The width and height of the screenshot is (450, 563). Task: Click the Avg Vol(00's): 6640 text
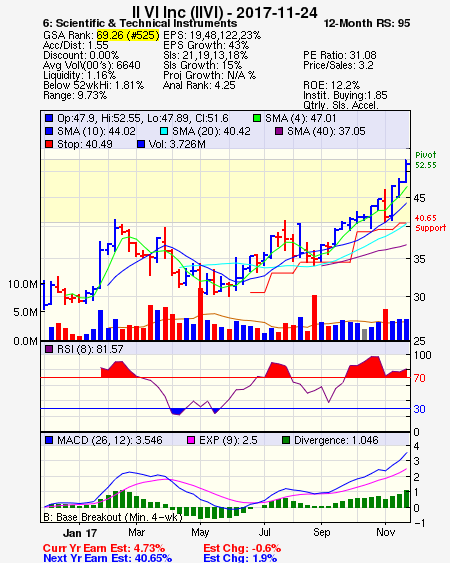(92, 65)
